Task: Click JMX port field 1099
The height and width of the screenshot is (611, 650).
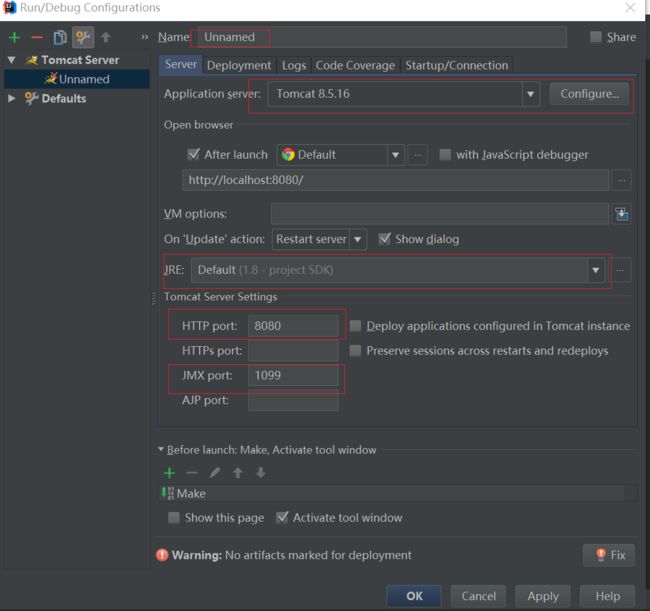Action: pos(293,376)
